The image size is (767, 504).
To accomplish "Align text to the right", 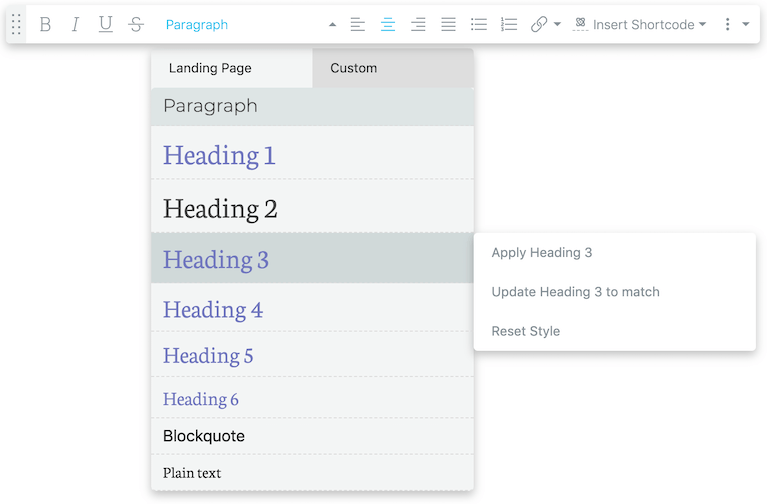I will pyautogui.click(x=418, y=24).
